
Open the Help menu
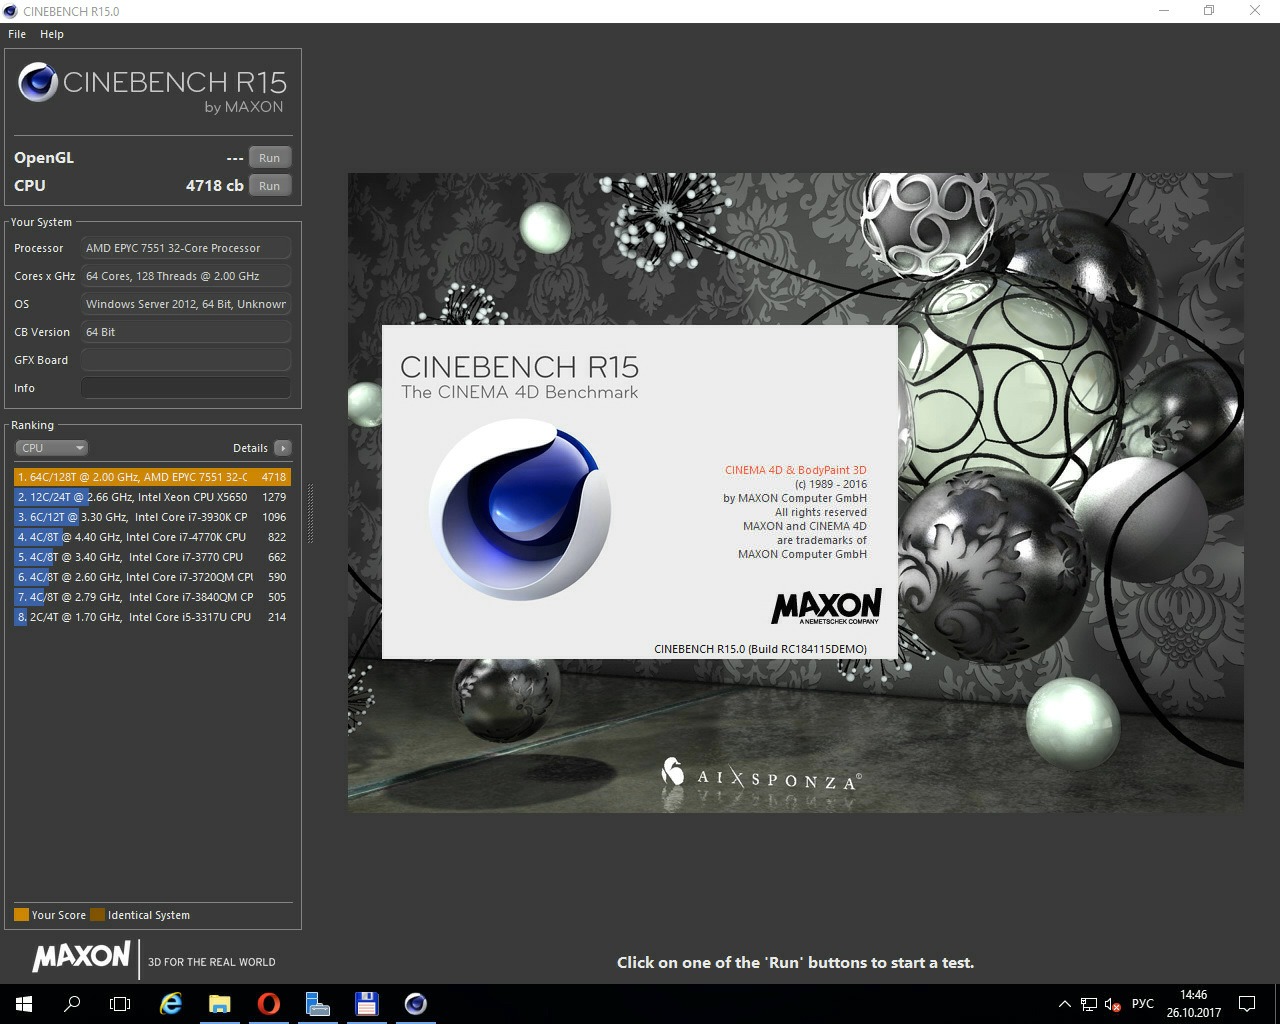tap(52, 34)
